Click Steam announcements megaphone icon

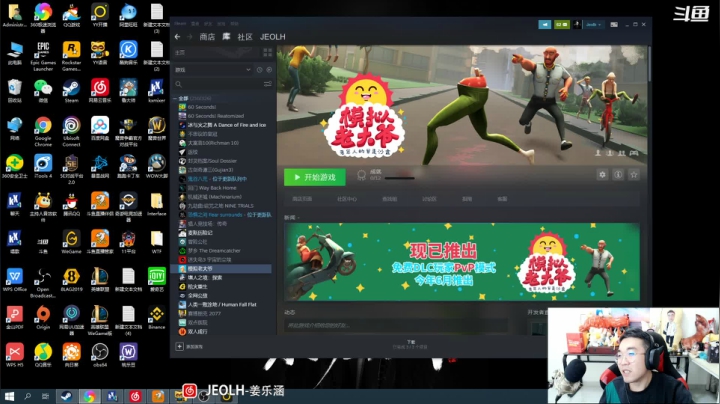[545, 24]
